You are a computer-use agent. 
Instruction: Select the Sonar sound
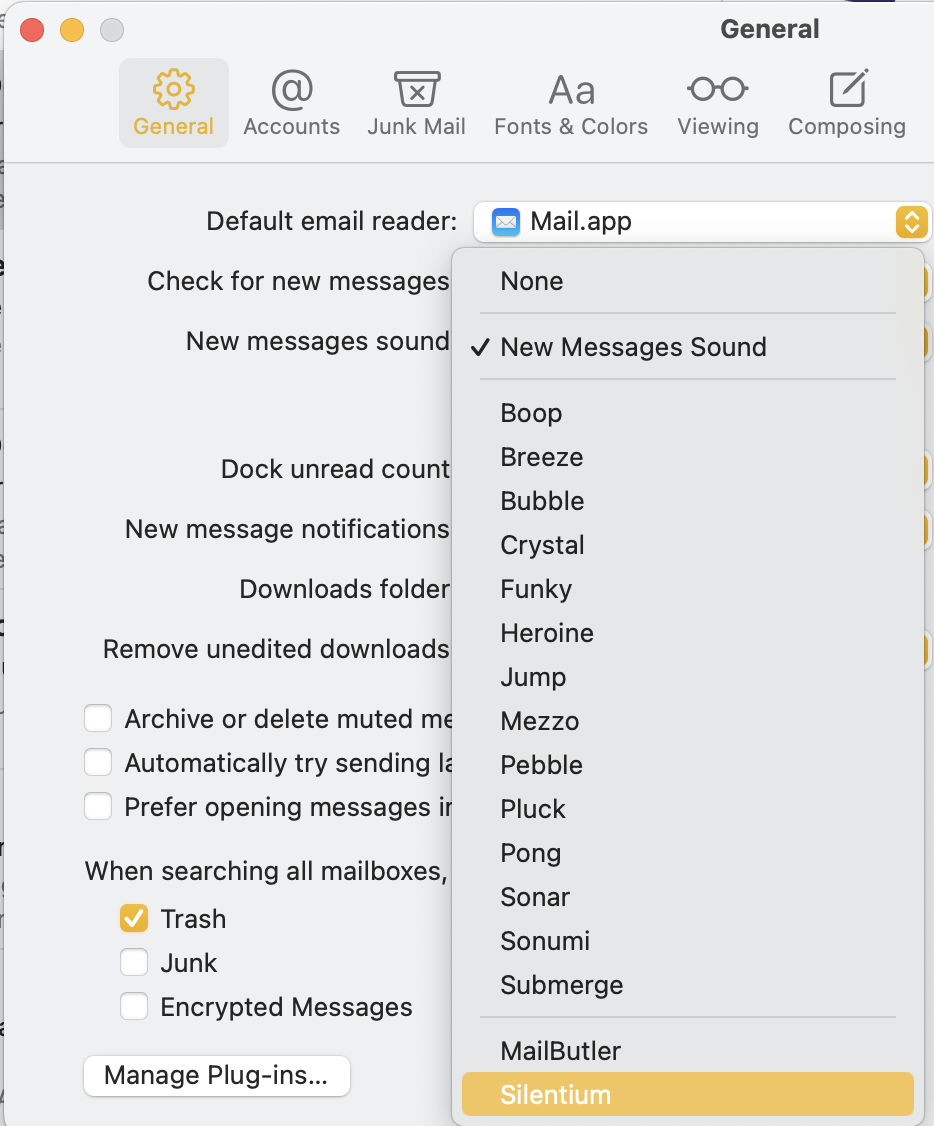(688, 897)
